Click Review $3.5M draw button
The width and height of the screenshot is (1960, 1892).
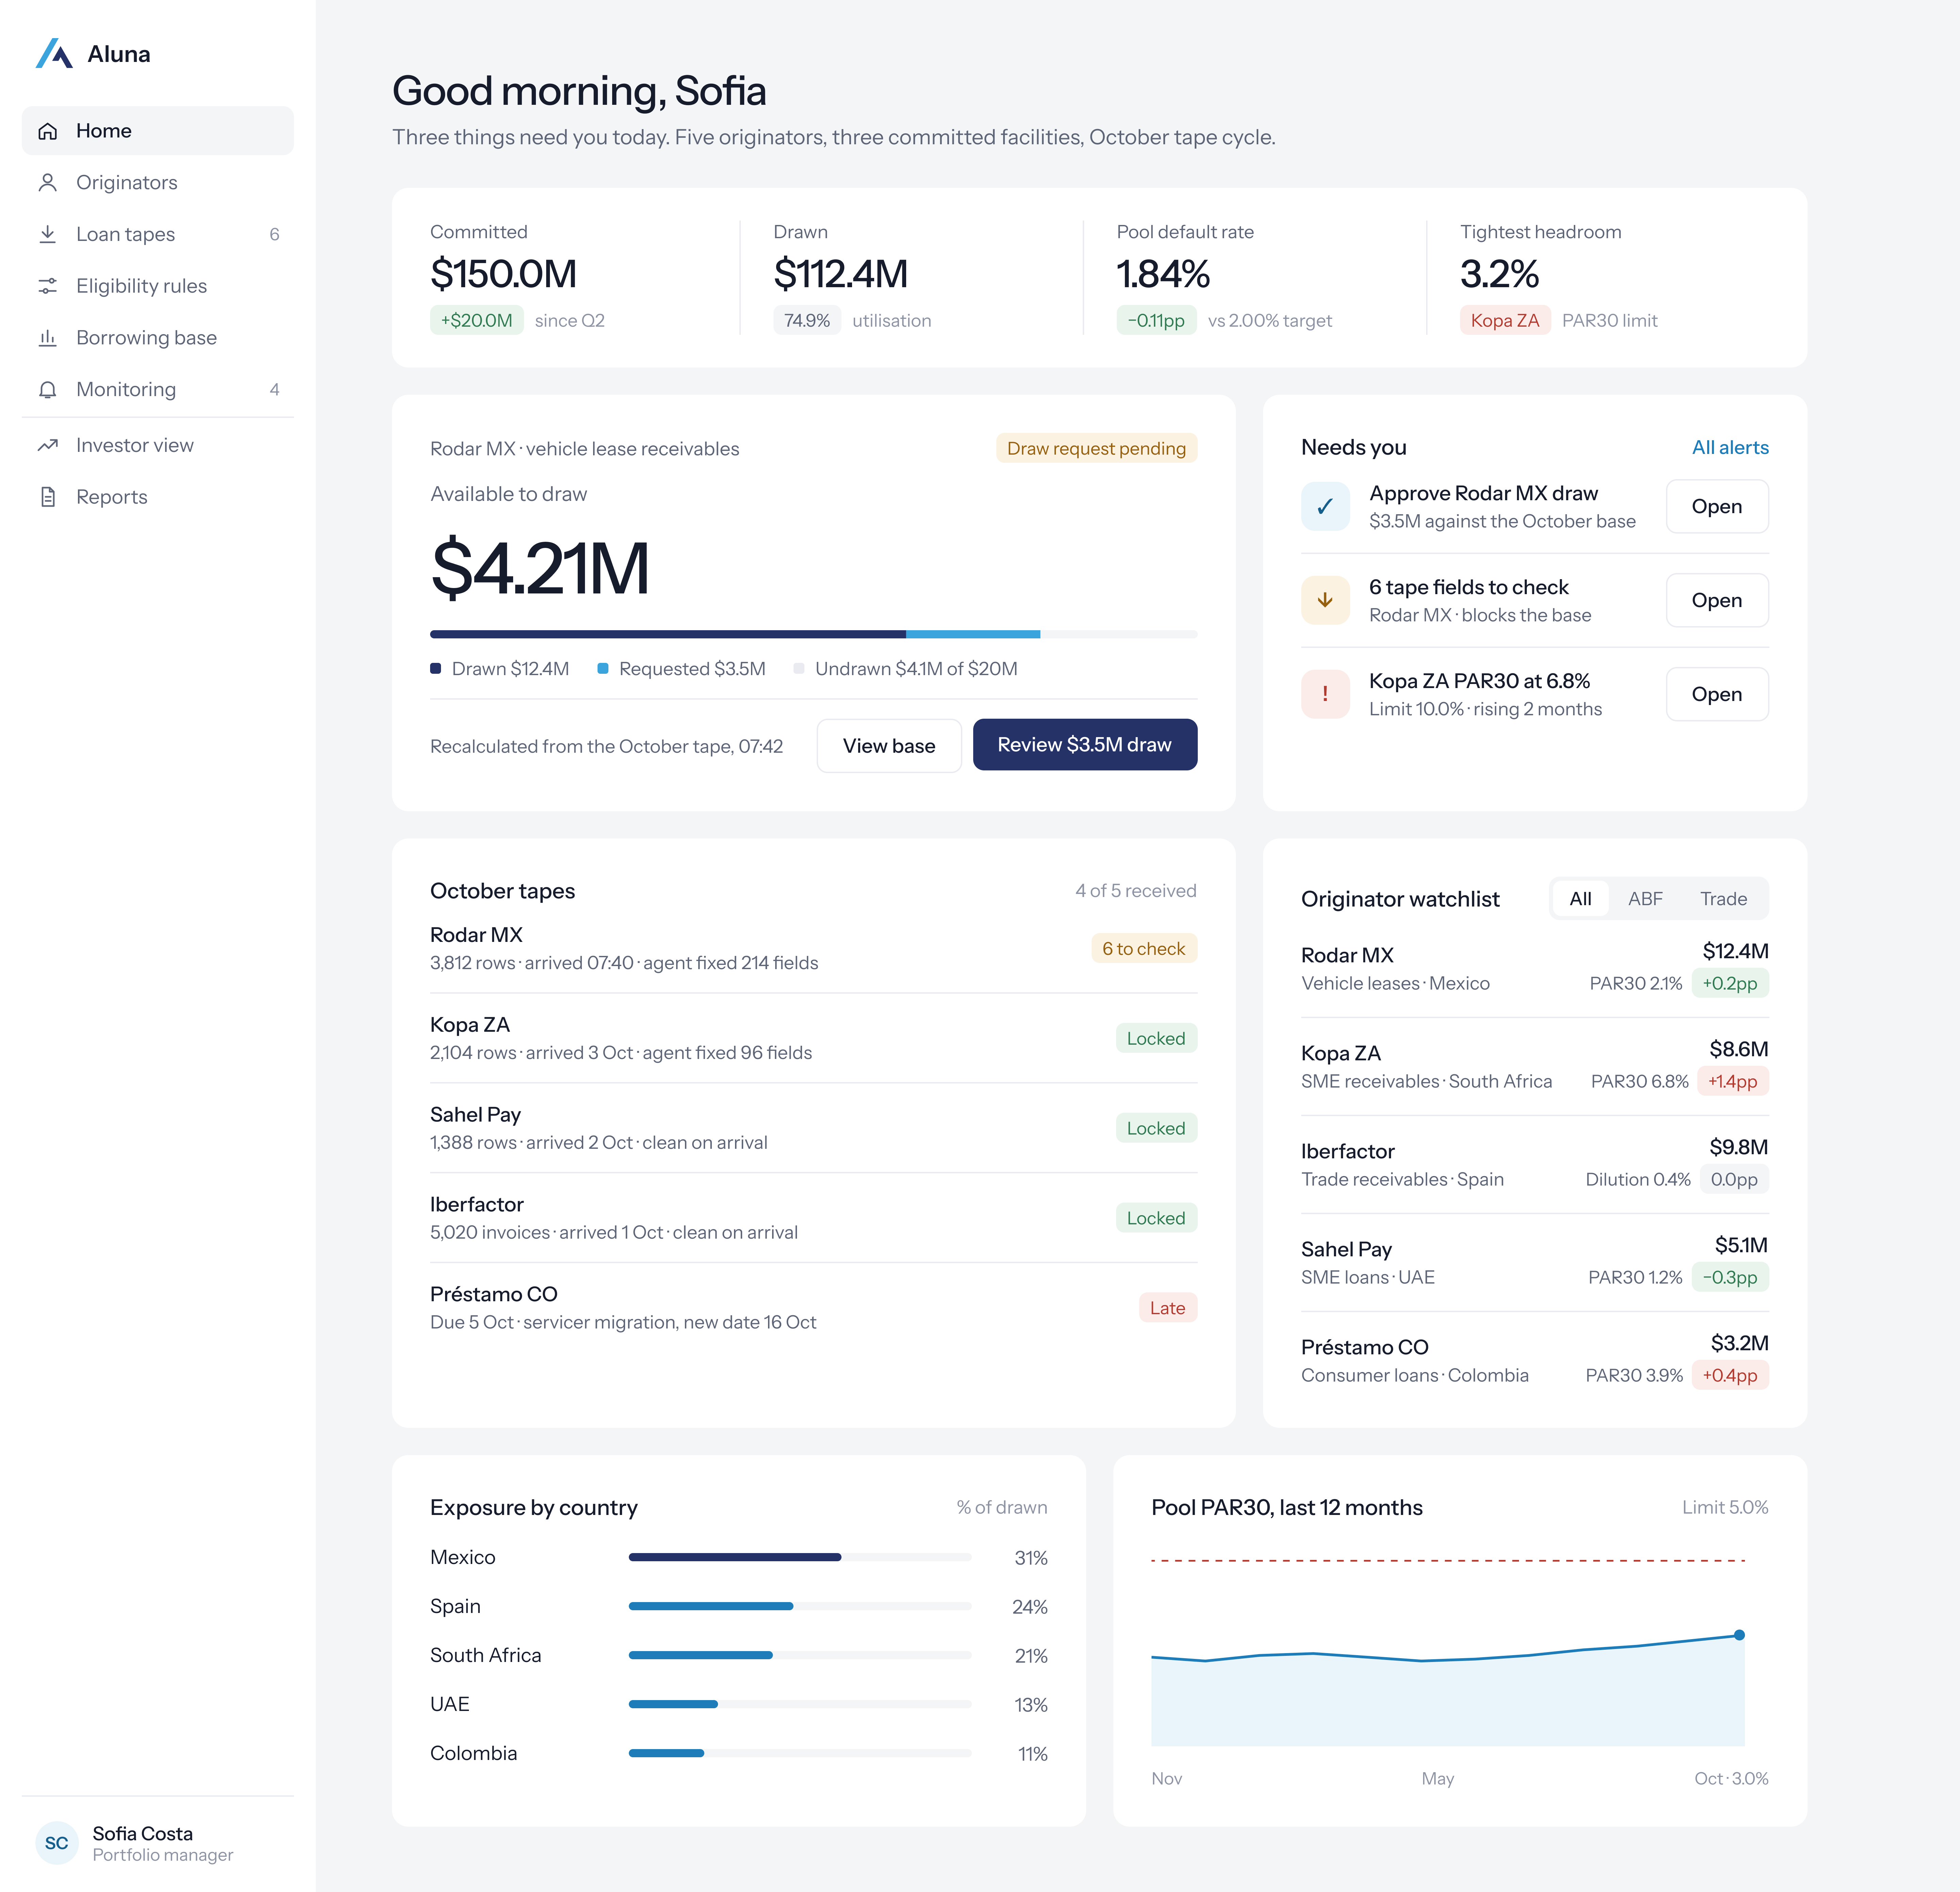[x=1085, y=745]
